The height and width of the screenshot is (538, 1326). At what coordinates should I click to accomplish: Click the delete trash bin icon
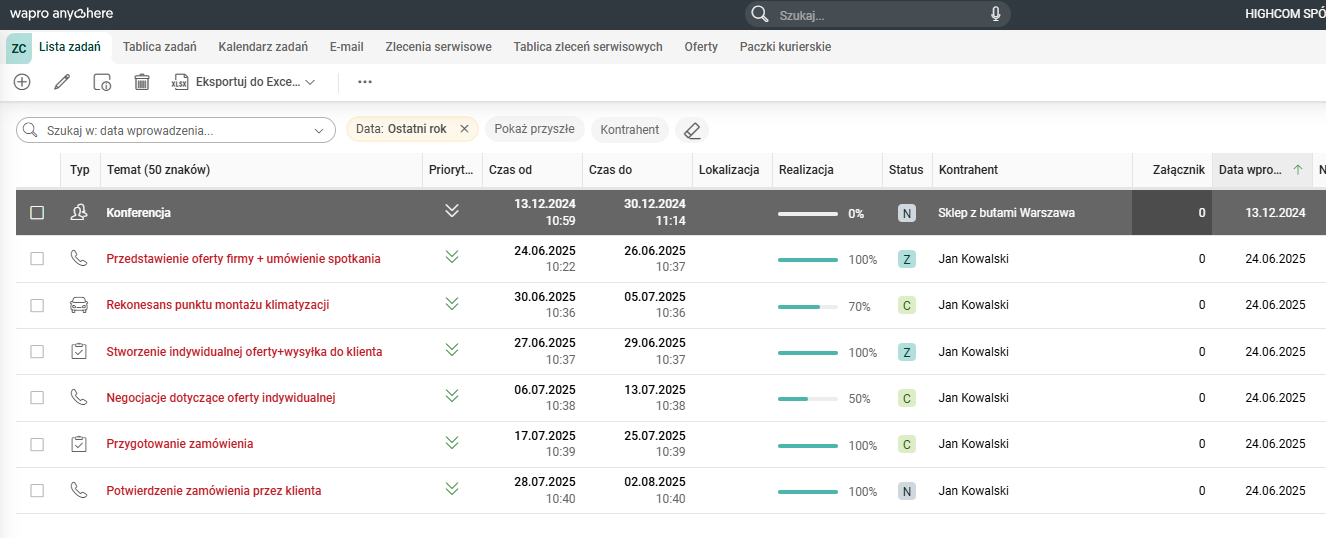tap(142, 82)
